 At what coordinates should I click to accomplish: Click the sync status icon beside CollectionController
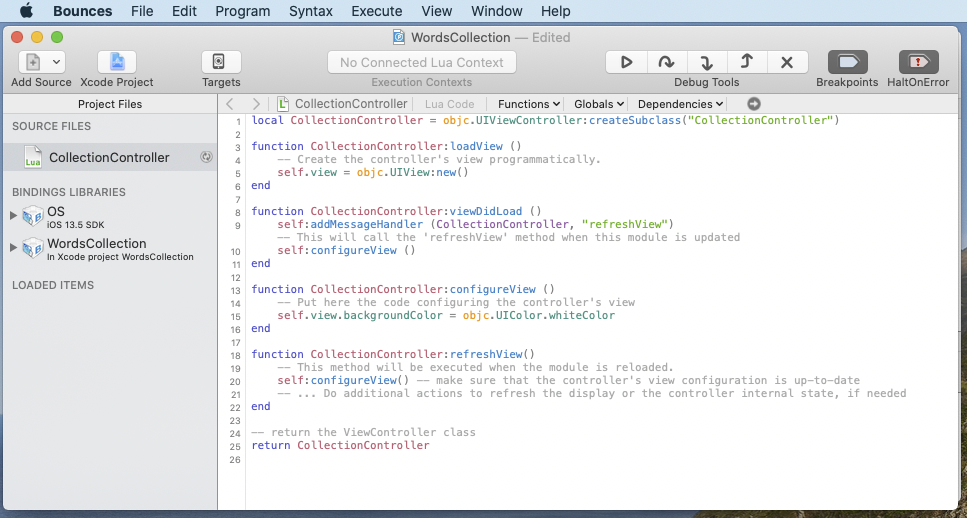[x=207, y=157]
